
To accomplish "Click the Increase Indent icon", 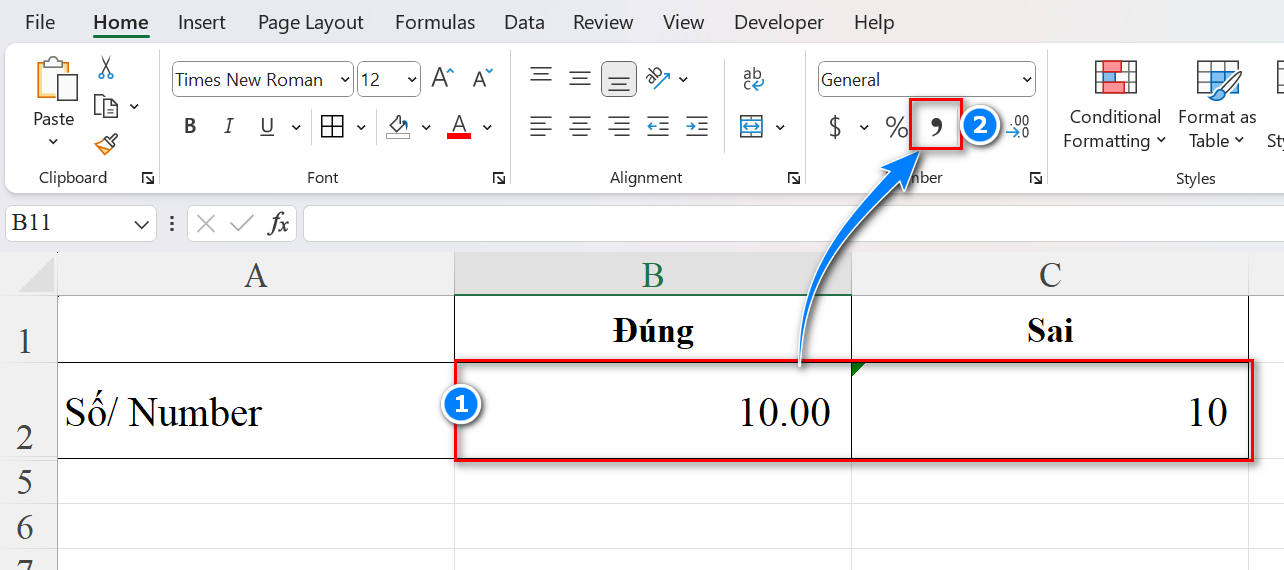I will [x=697, y=127].
